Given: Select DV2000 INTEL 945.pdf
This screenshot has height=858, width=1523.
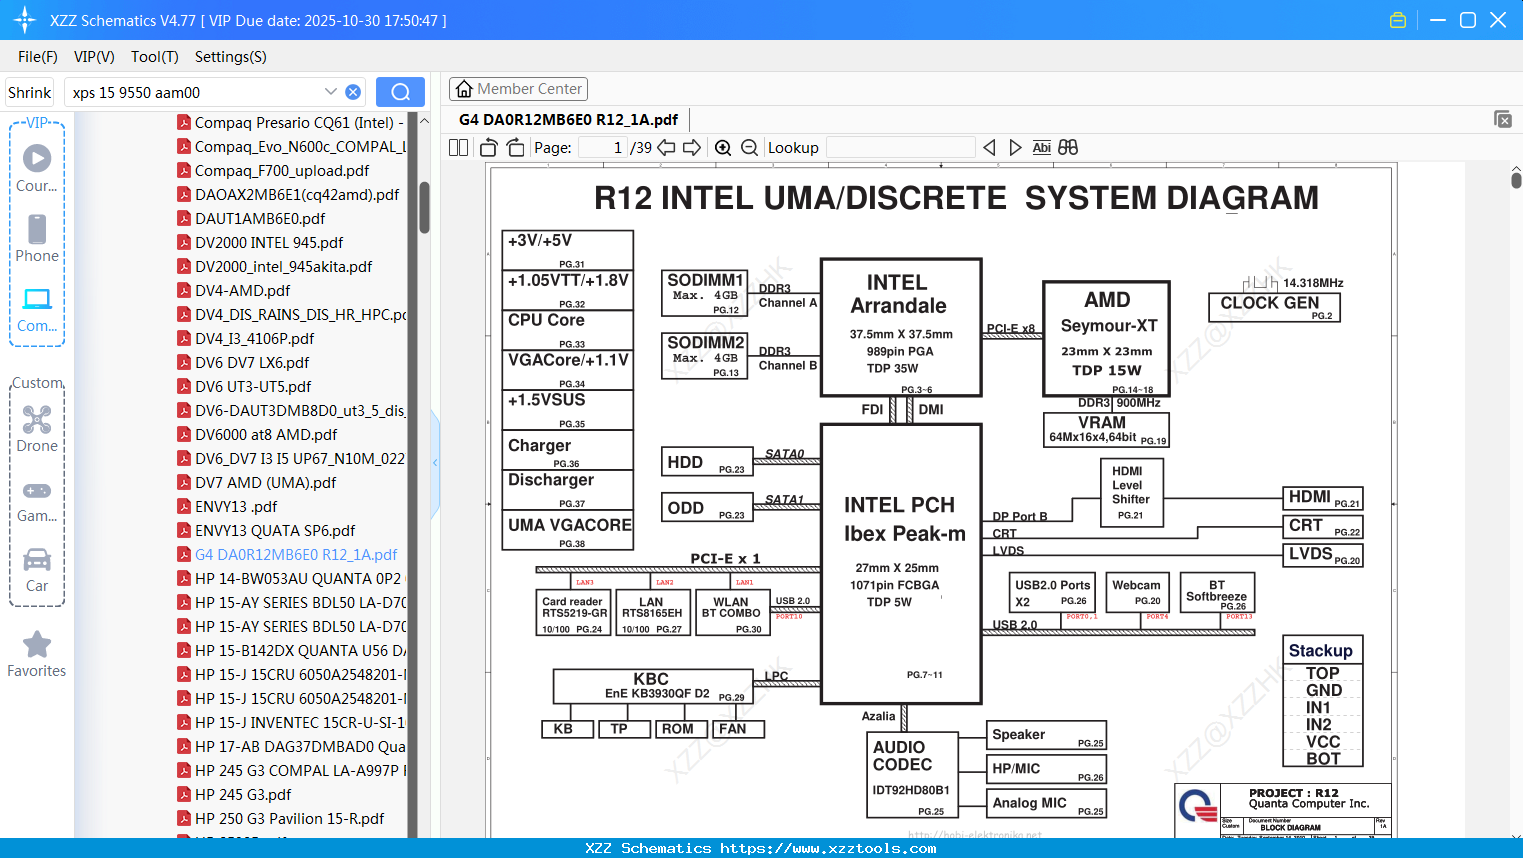Looking at the screenshot, I should click(260, 242).
